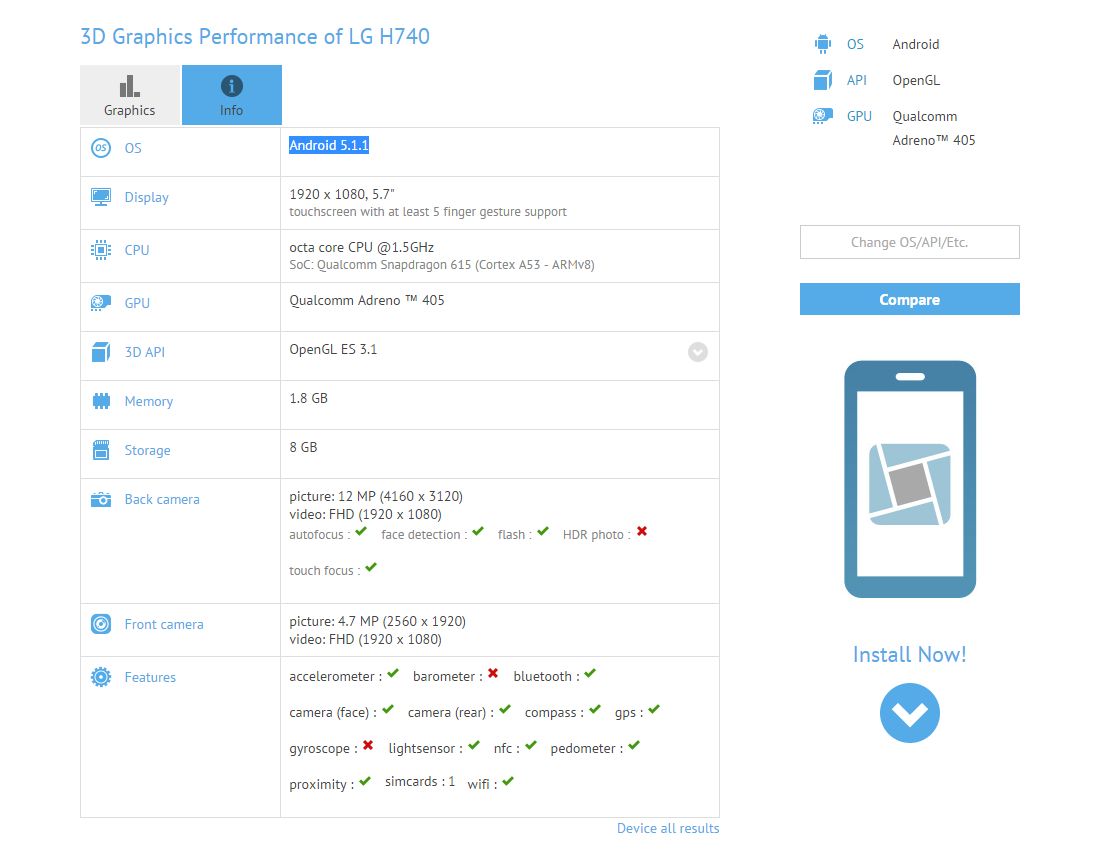This screenshot has width=1120, height=855.
Task: Click the GPU icon in the sidebar
Action: (823, 116)
